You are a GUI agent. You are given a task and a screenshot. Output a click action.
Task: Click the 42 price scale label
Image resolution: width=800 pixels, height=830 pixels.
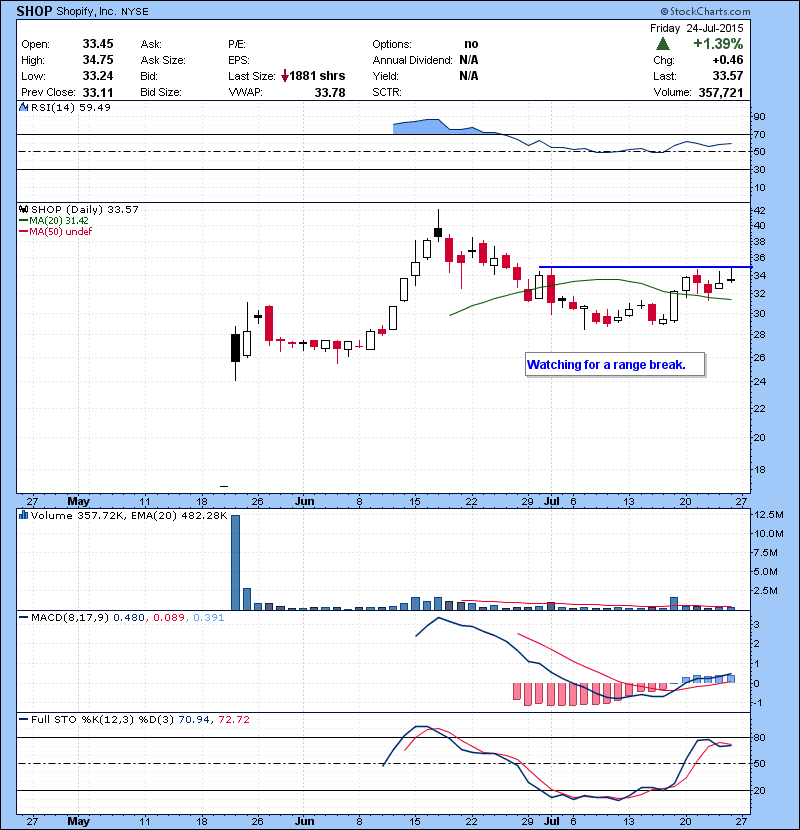[759, 210]
